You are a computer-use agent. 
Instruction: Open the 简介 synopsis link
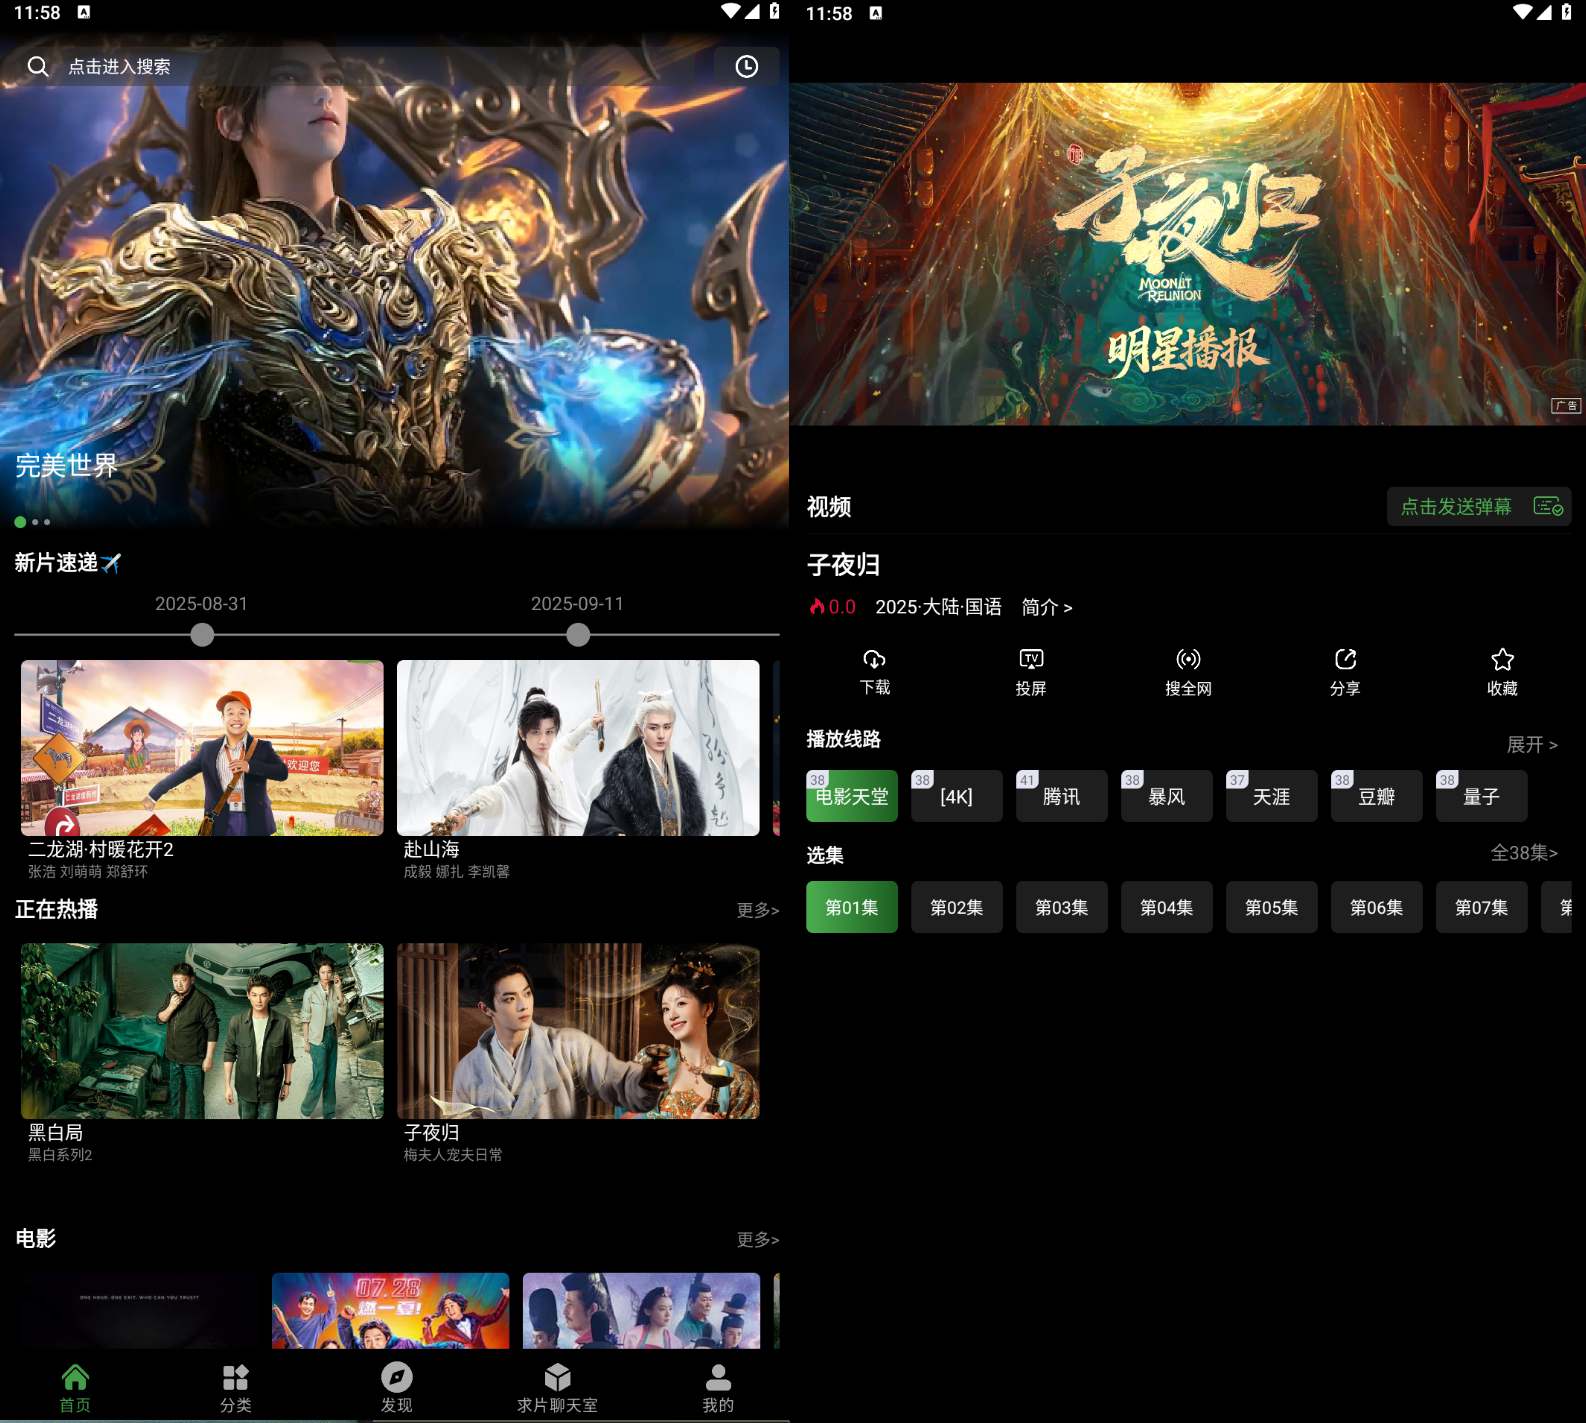click(x=1047, y=607)
